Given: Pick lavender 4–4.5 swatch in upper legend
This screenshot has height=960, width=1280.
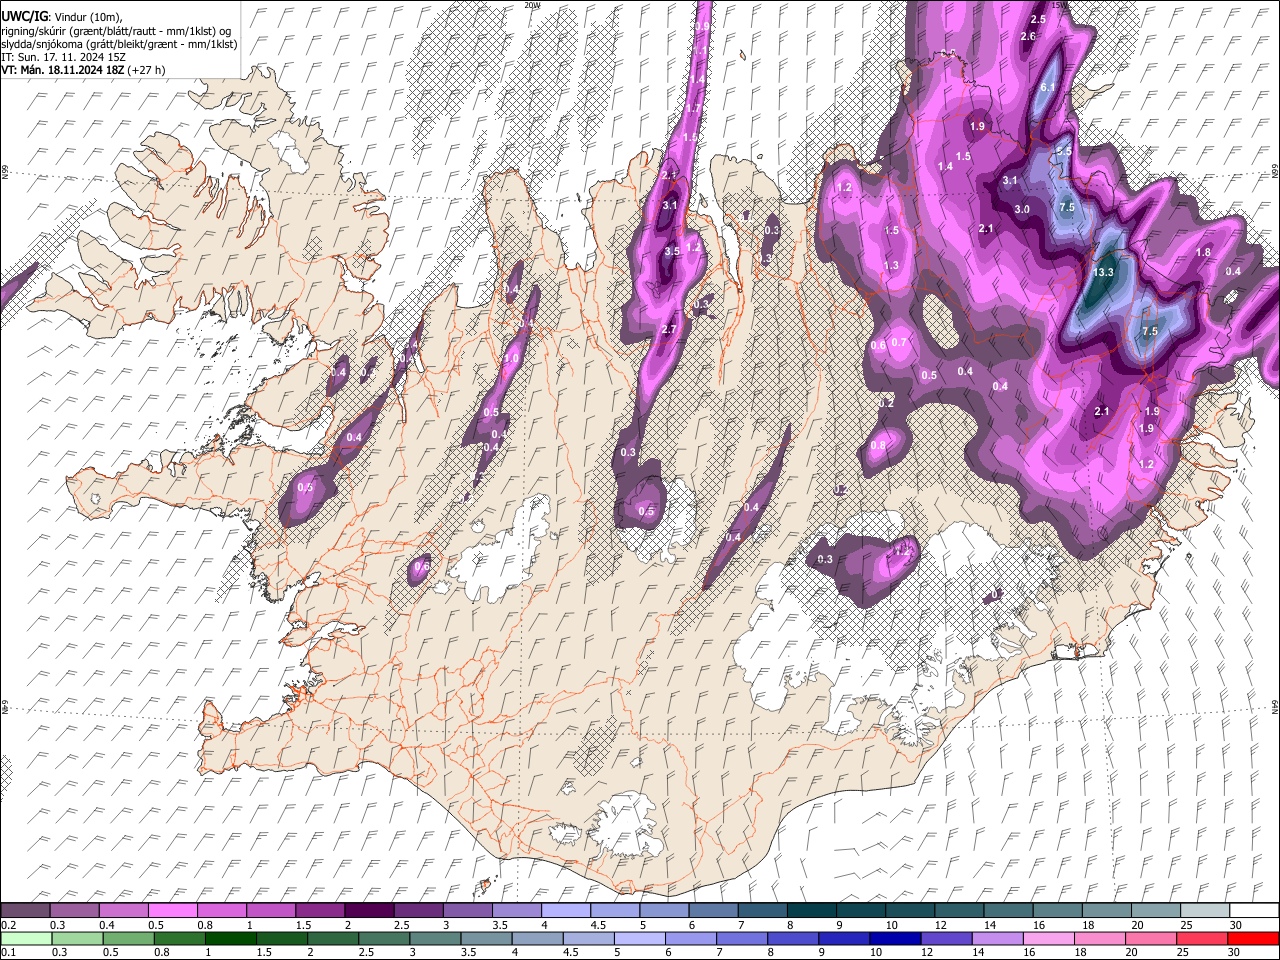Looking at the screenshot, I should [x=565, y=911].
